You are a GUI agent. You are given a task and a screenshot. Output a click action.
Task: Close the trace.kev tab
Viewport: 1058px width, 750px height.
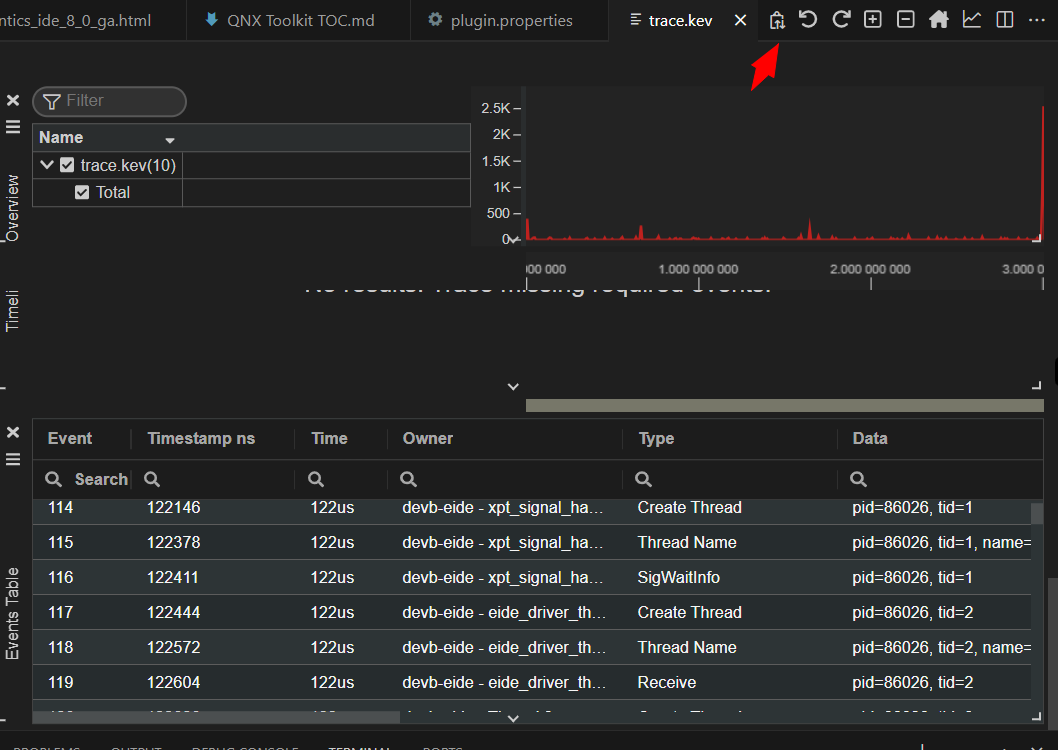click(x=740, y=20)
